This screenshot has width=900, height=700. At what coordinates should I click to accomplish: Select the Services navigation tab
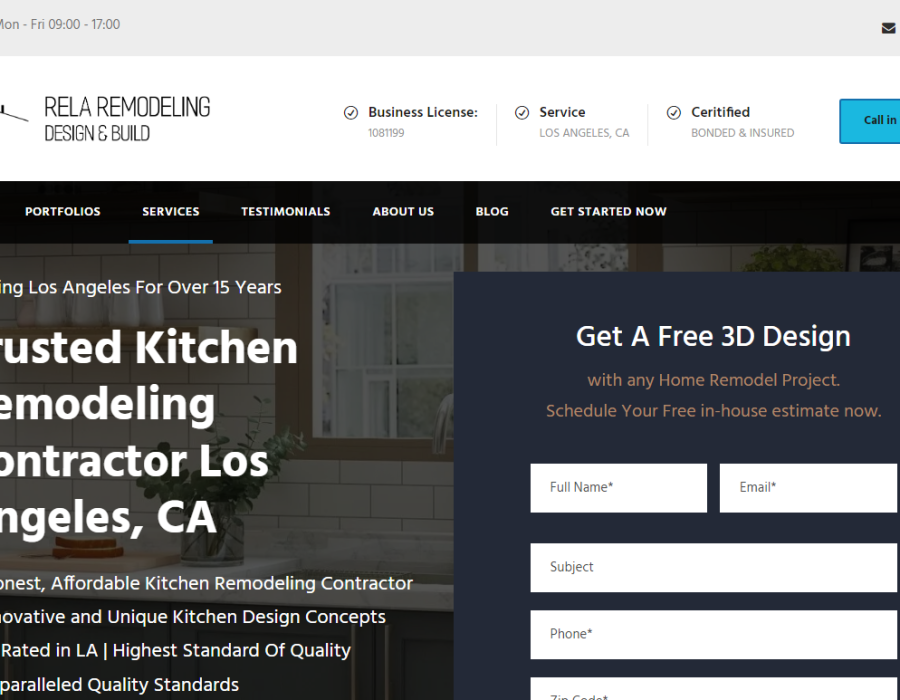coord(170,212)
